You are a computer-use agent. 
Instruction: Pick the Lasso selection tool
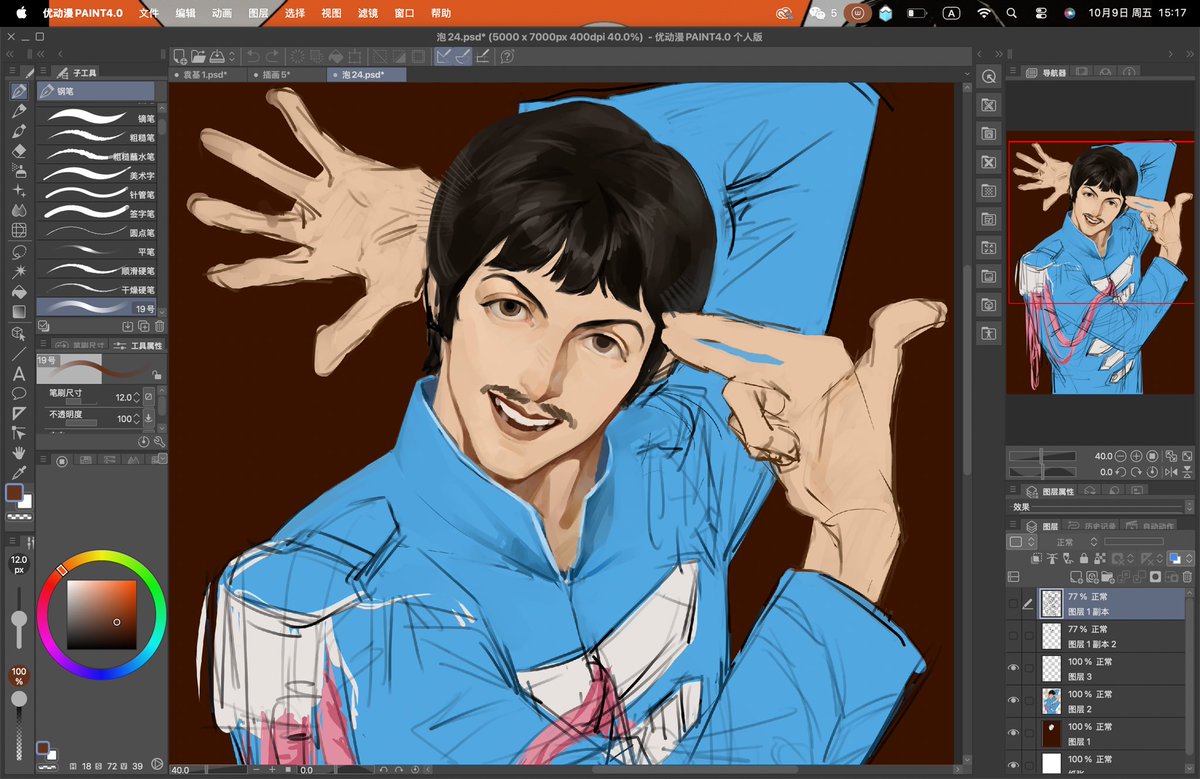pyautogui.click(x=18, y=252)
